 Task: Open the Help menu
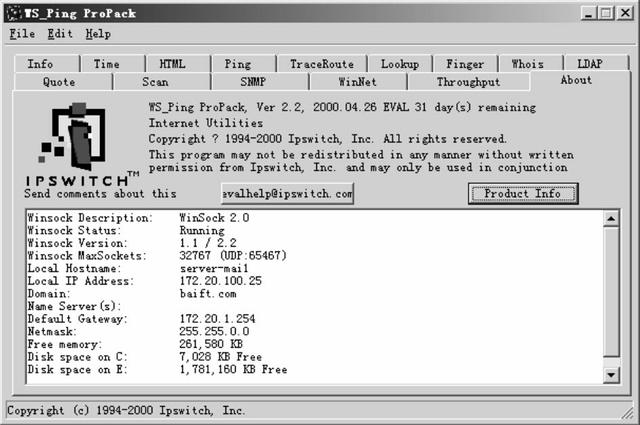(x=98, y=33)
